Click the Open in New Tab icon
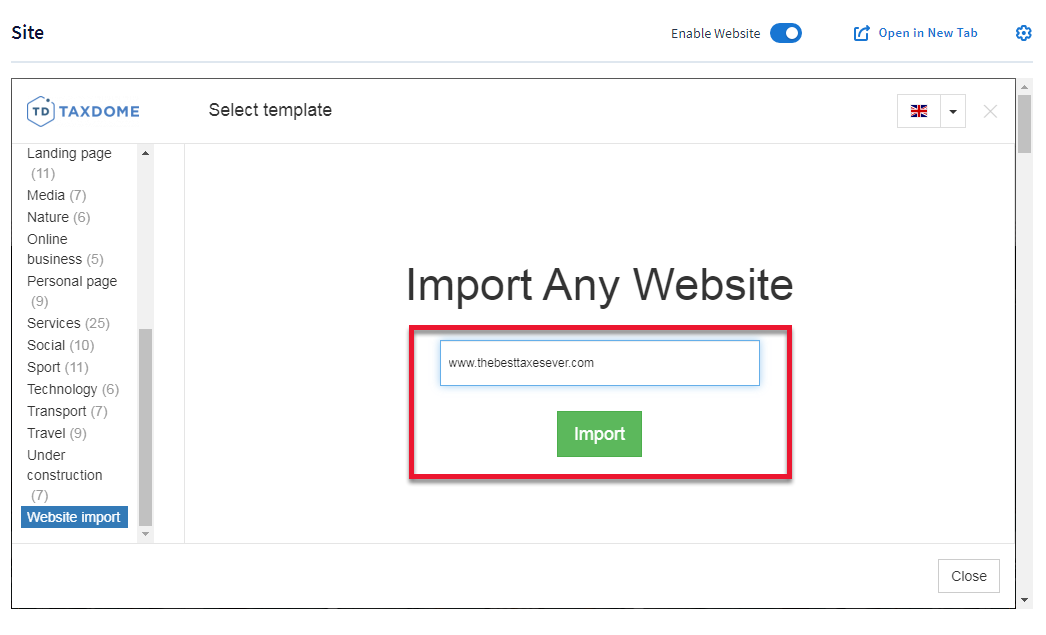Viewport: 1046px width, 635px height. (861, 33)
